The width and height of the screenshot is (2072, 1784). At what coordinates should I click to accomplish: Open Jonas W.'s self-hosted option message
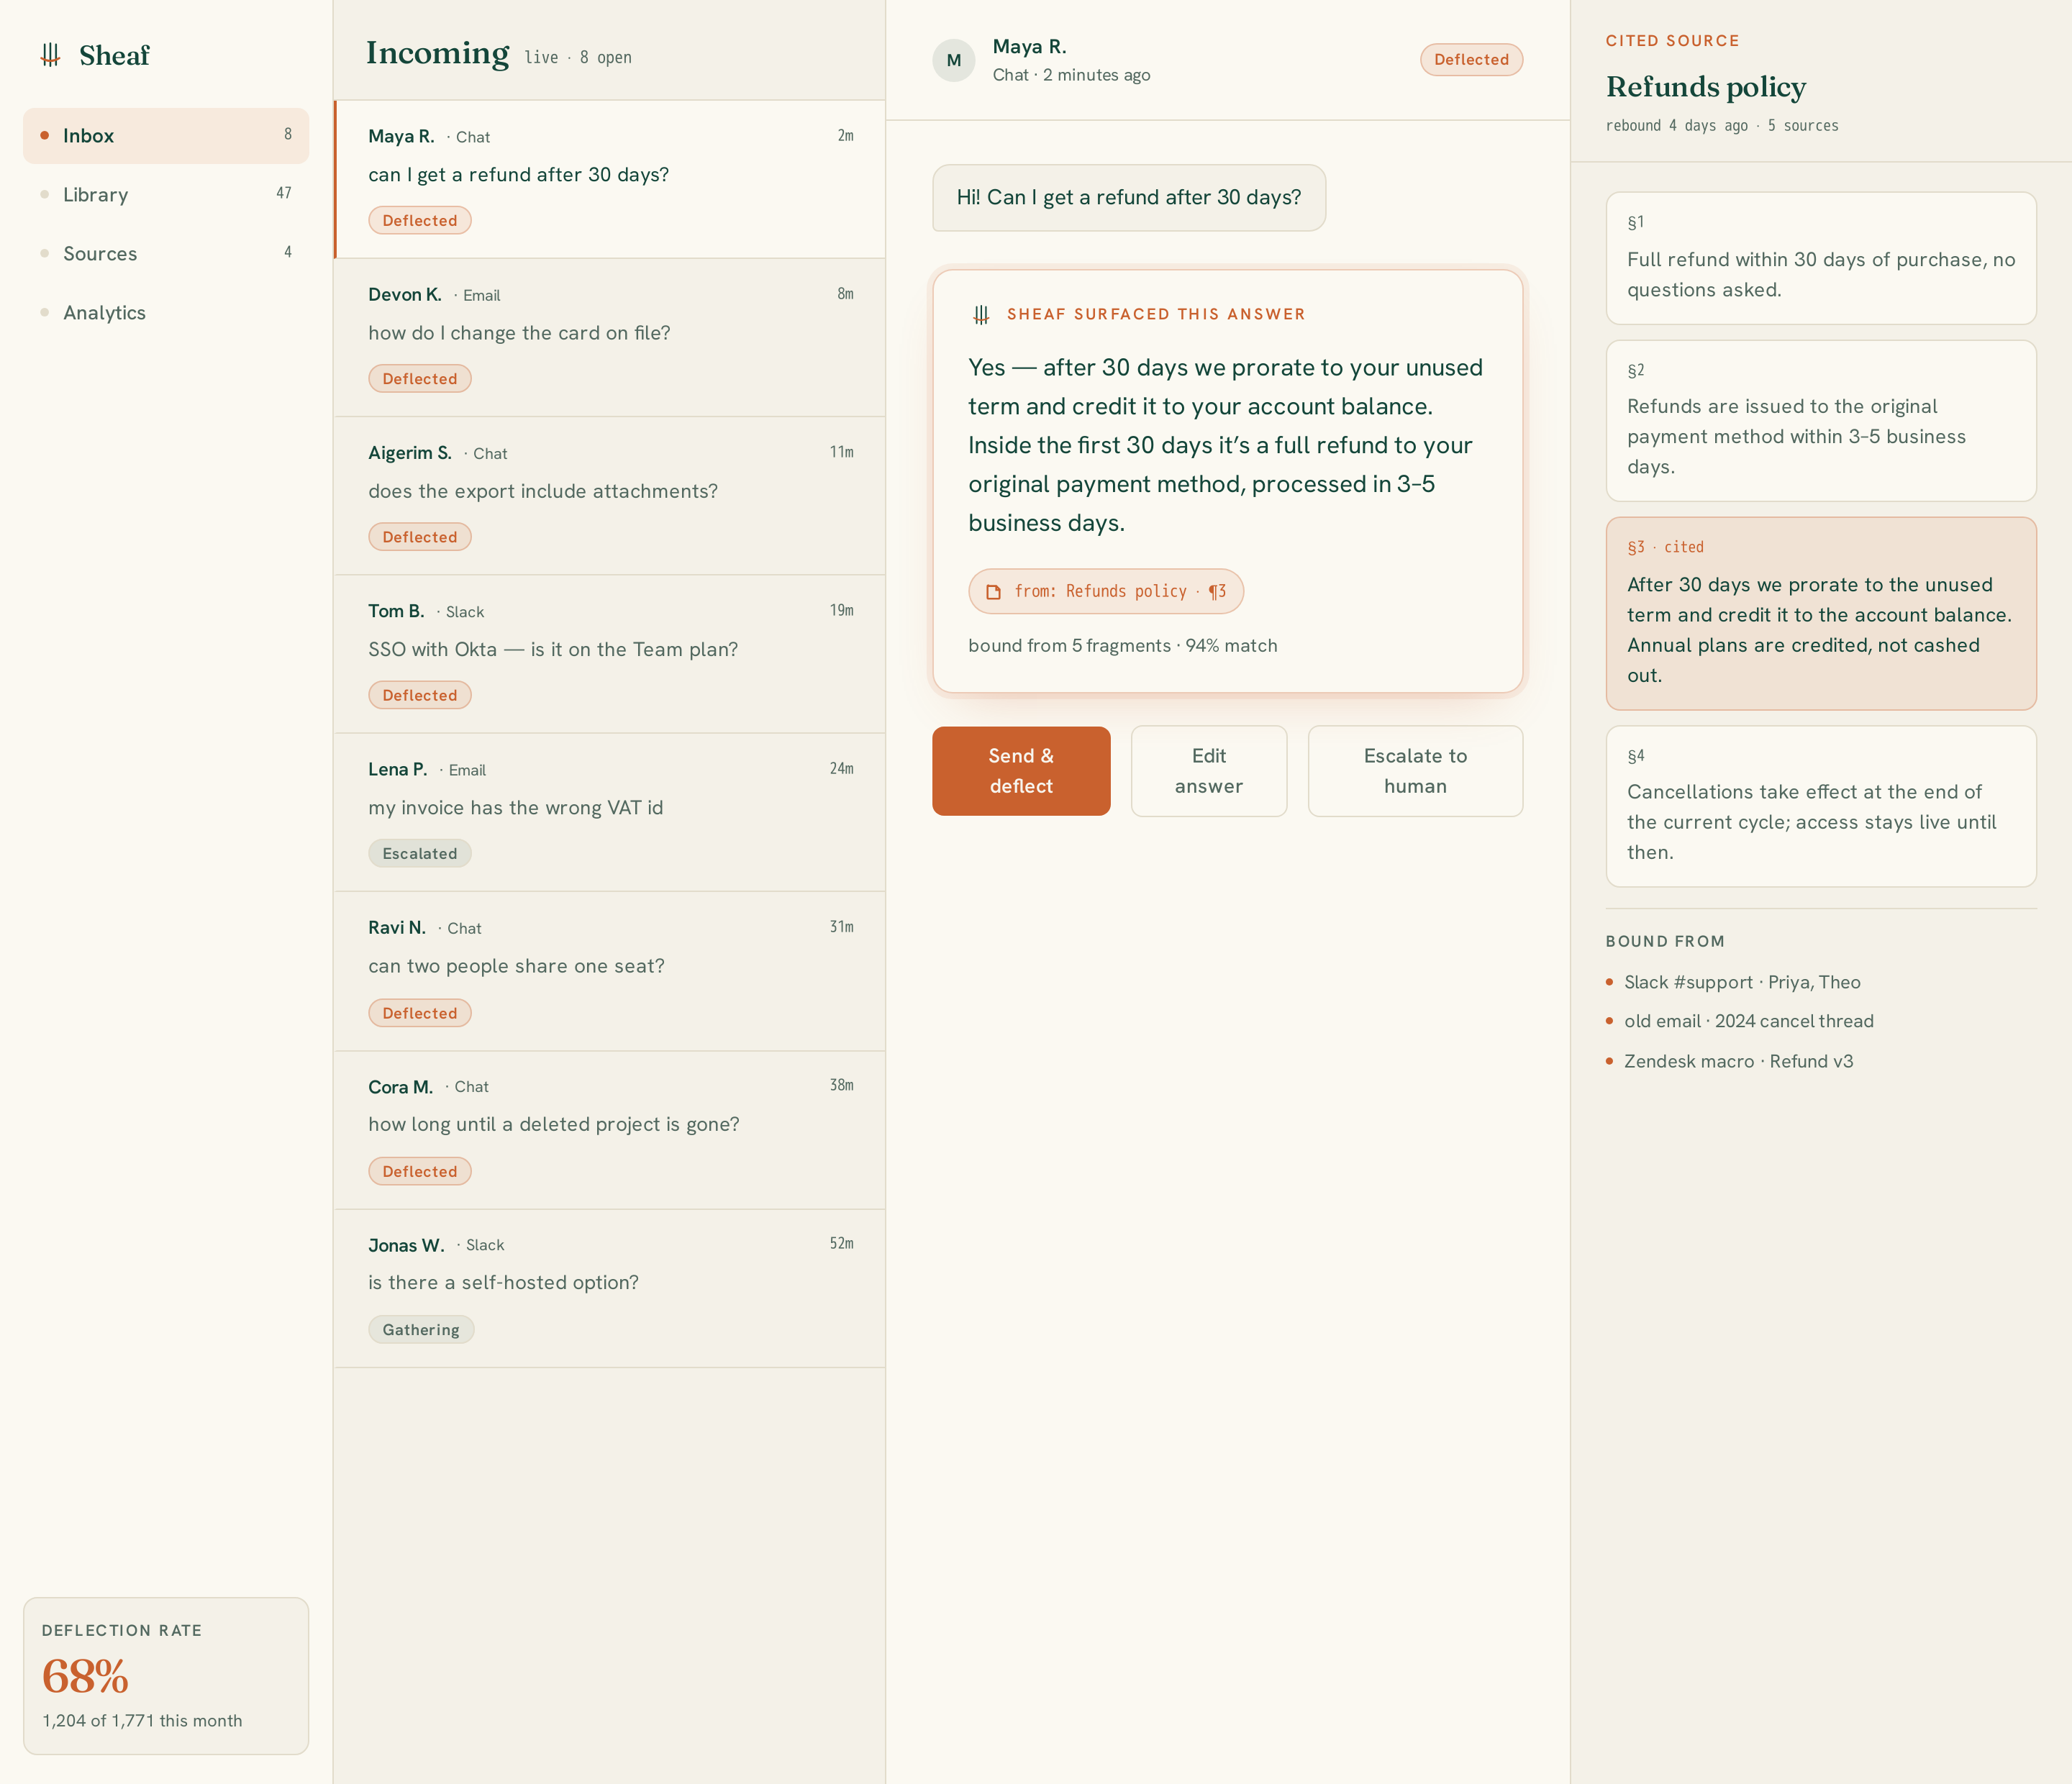pos(610,1289)
